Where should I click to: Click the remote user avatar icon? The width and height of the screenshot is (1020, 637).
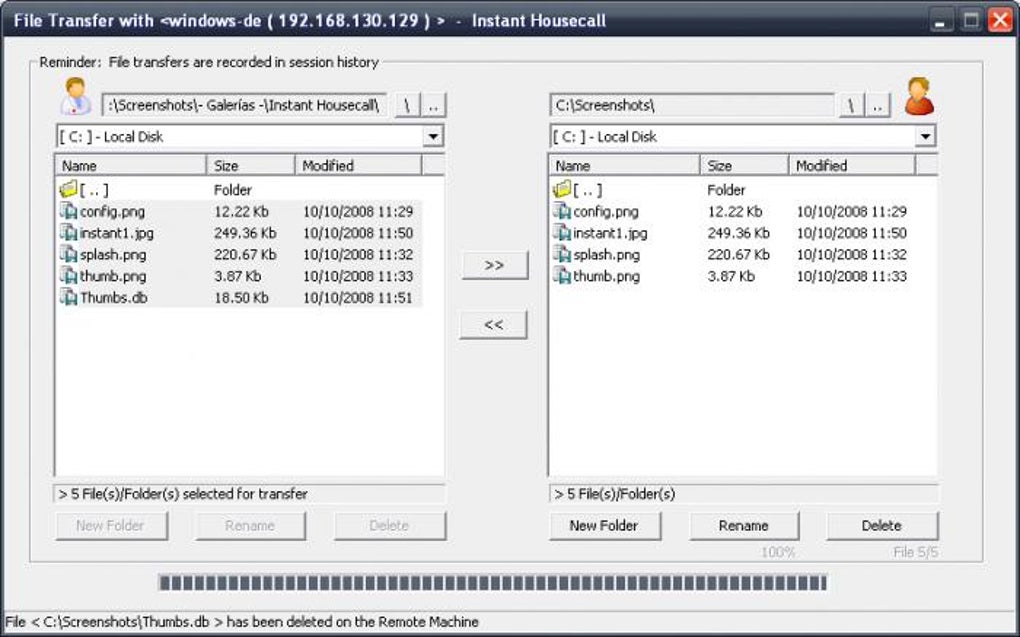pyautogui.click(x=920, y=95)
